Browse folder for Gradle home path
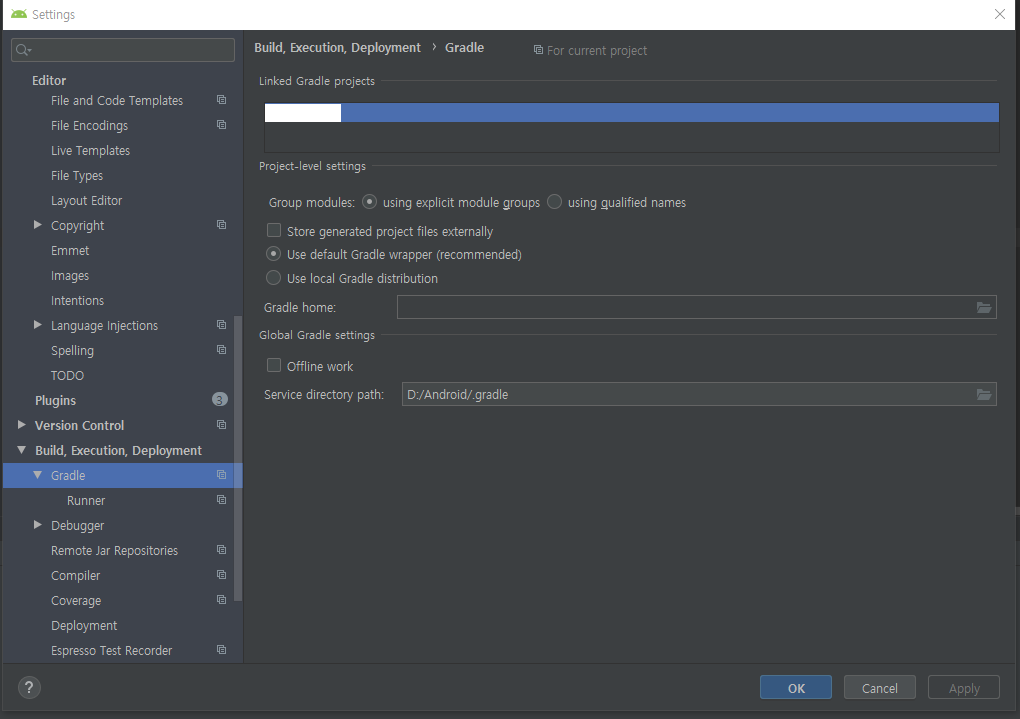The width and height of the screenshot is (1020, 719). point(984,307)
